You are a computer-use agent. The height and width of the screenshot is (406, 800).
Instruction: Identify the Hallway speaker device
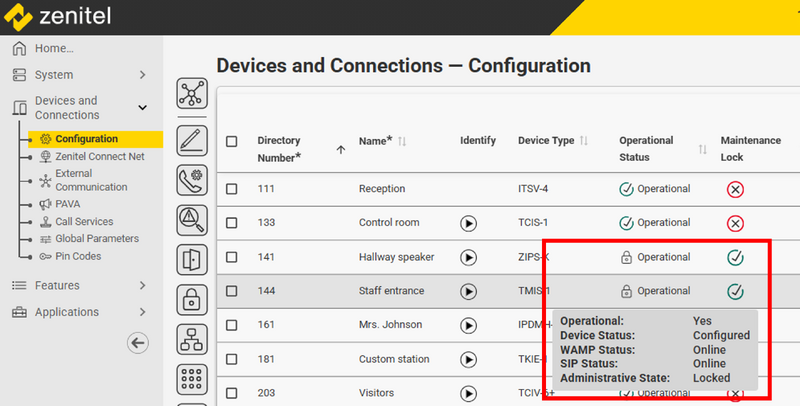click(x=468, y=258)
